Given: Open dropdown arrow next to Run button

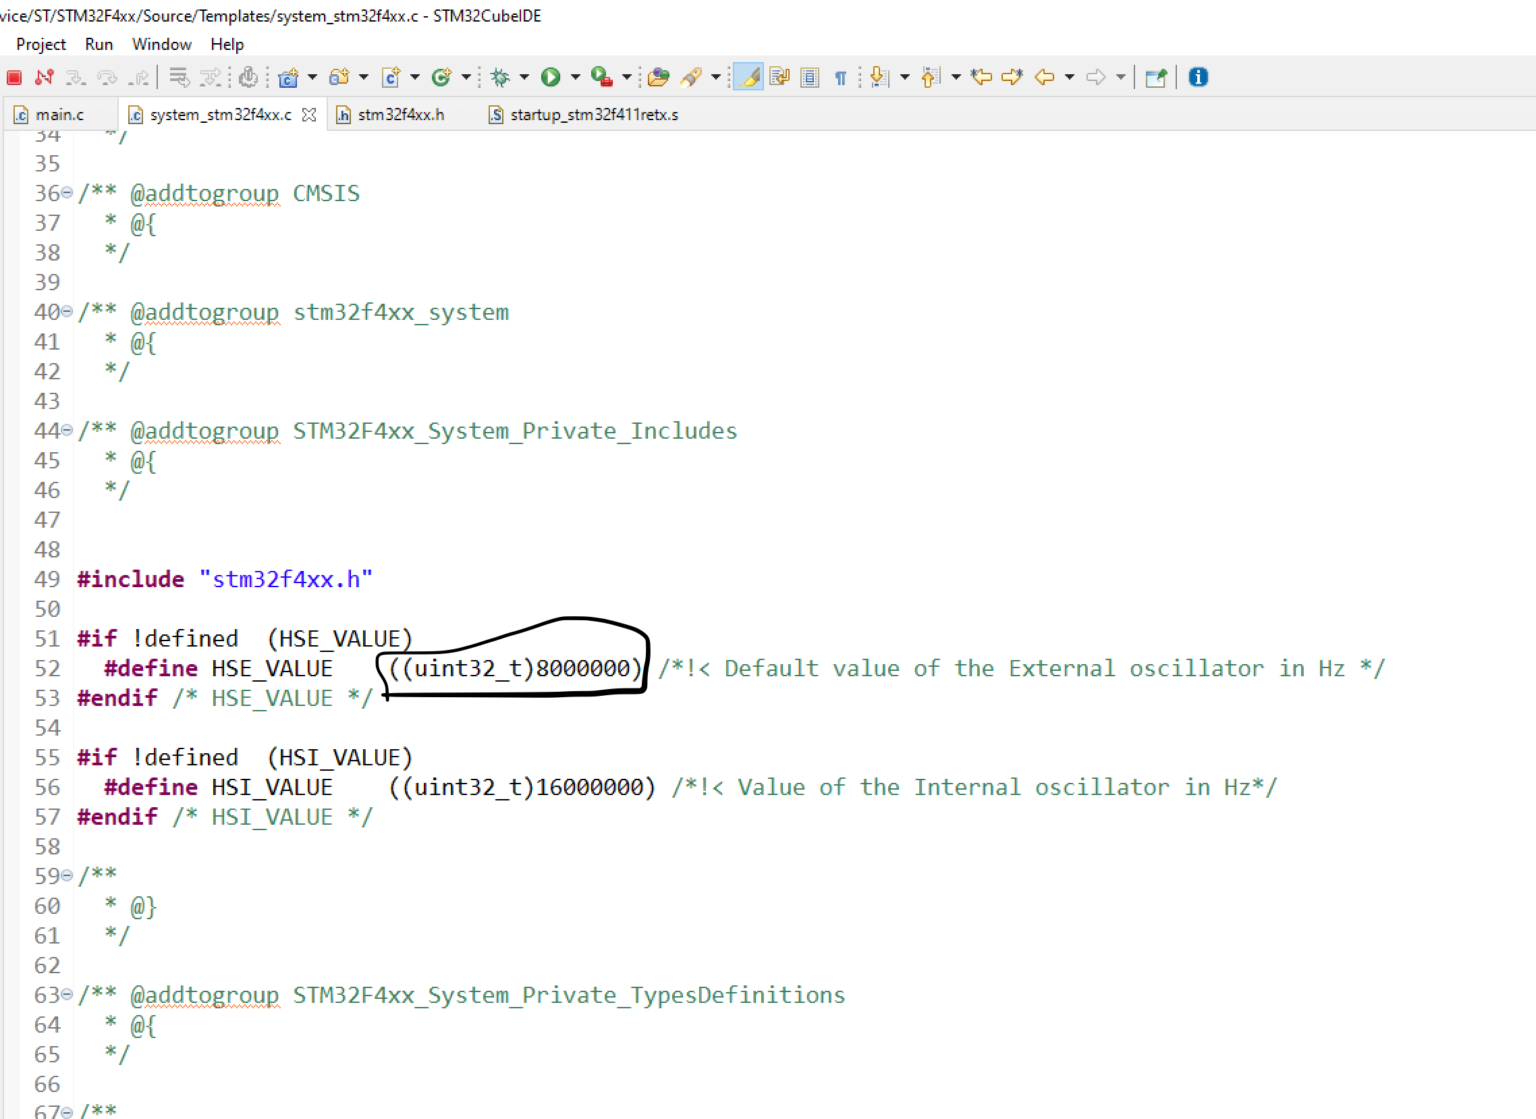Looking at the screenshot, I should click(575, 77).
